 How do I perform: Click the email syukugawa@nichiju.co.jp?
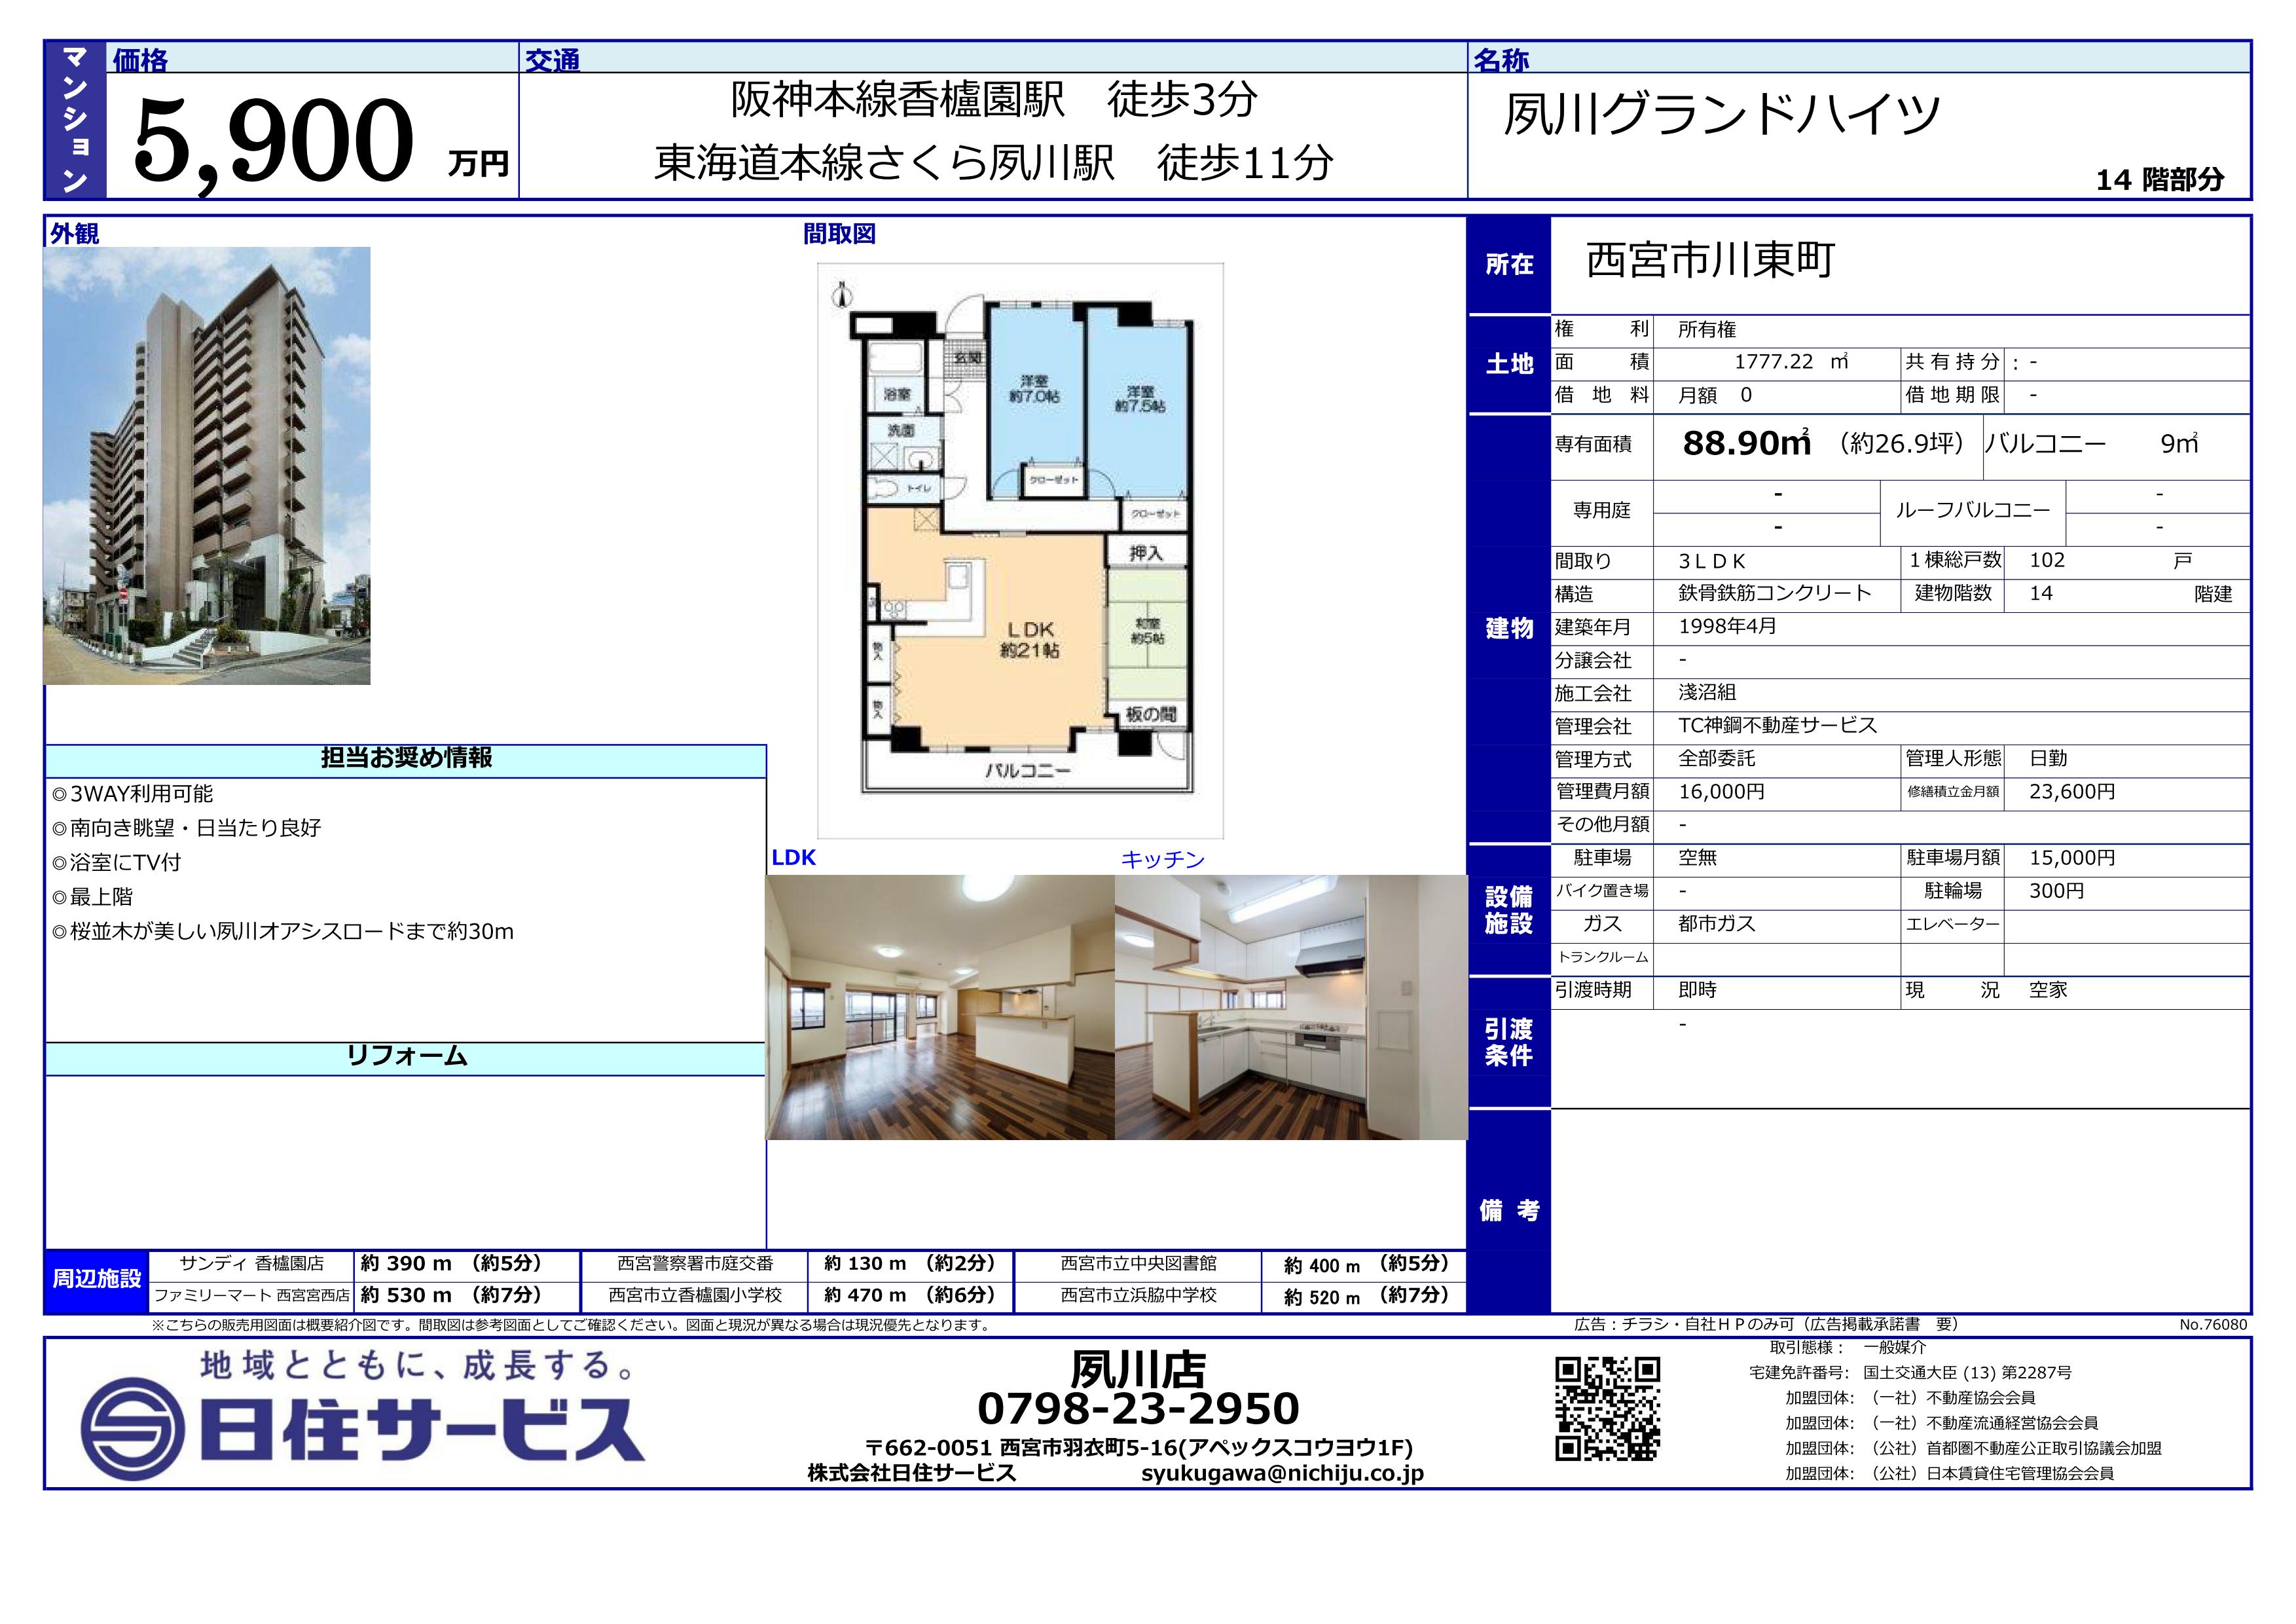1282,1473
